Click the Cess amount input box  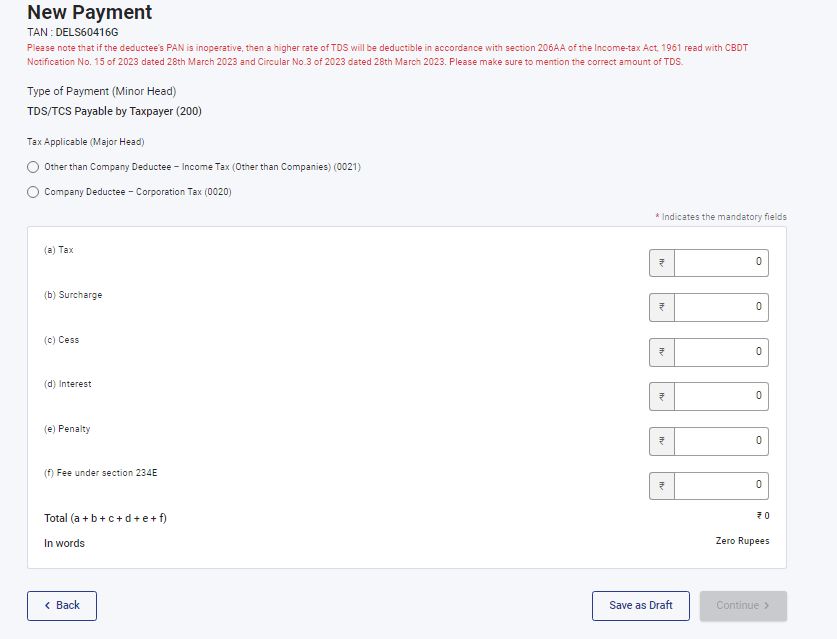pyautogui.click(x=720, y=352)
